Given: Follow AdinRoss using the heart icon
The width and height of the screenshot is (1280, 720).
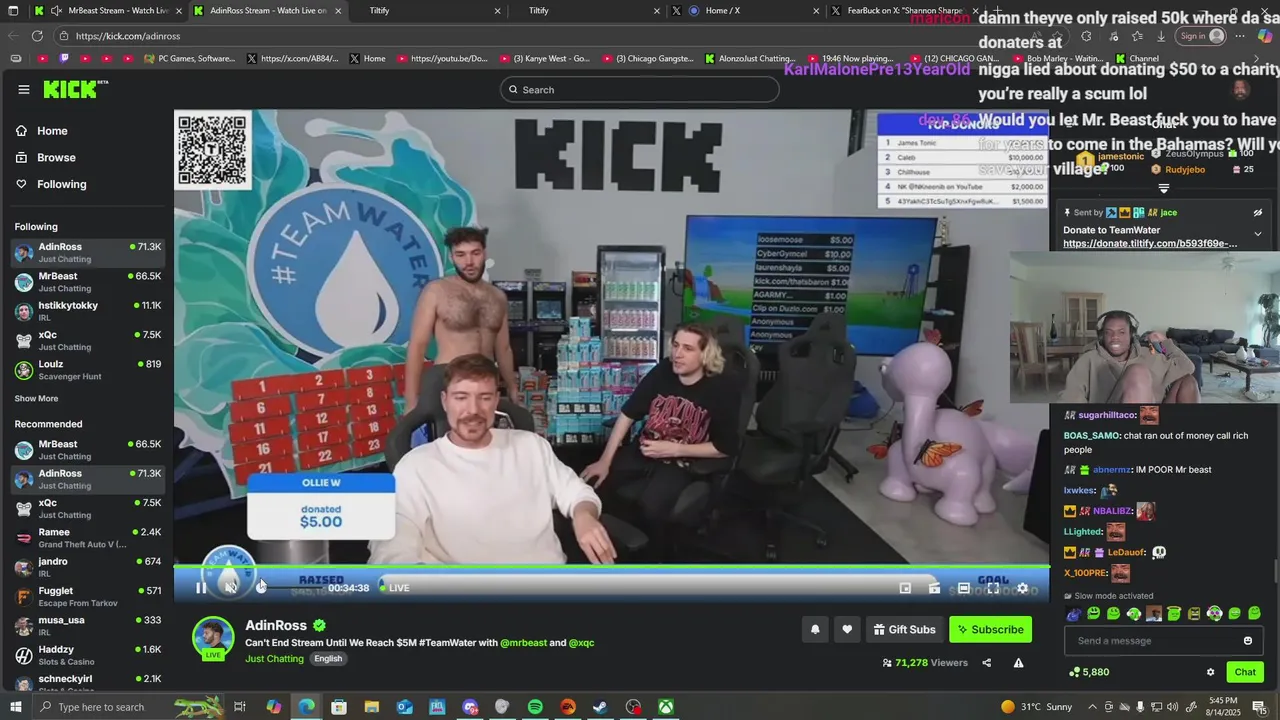Looking at the screenshot, I should coord(847,629).
